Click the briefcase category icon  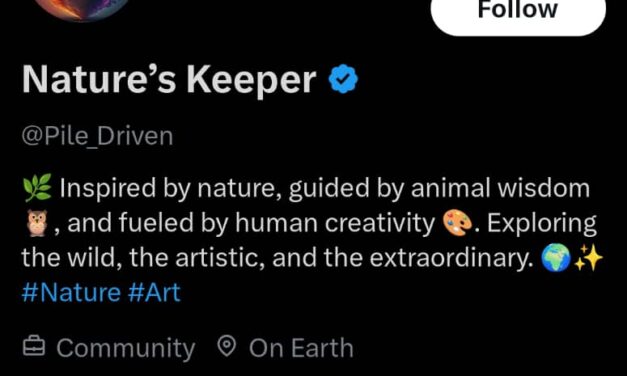coord(33,347)
